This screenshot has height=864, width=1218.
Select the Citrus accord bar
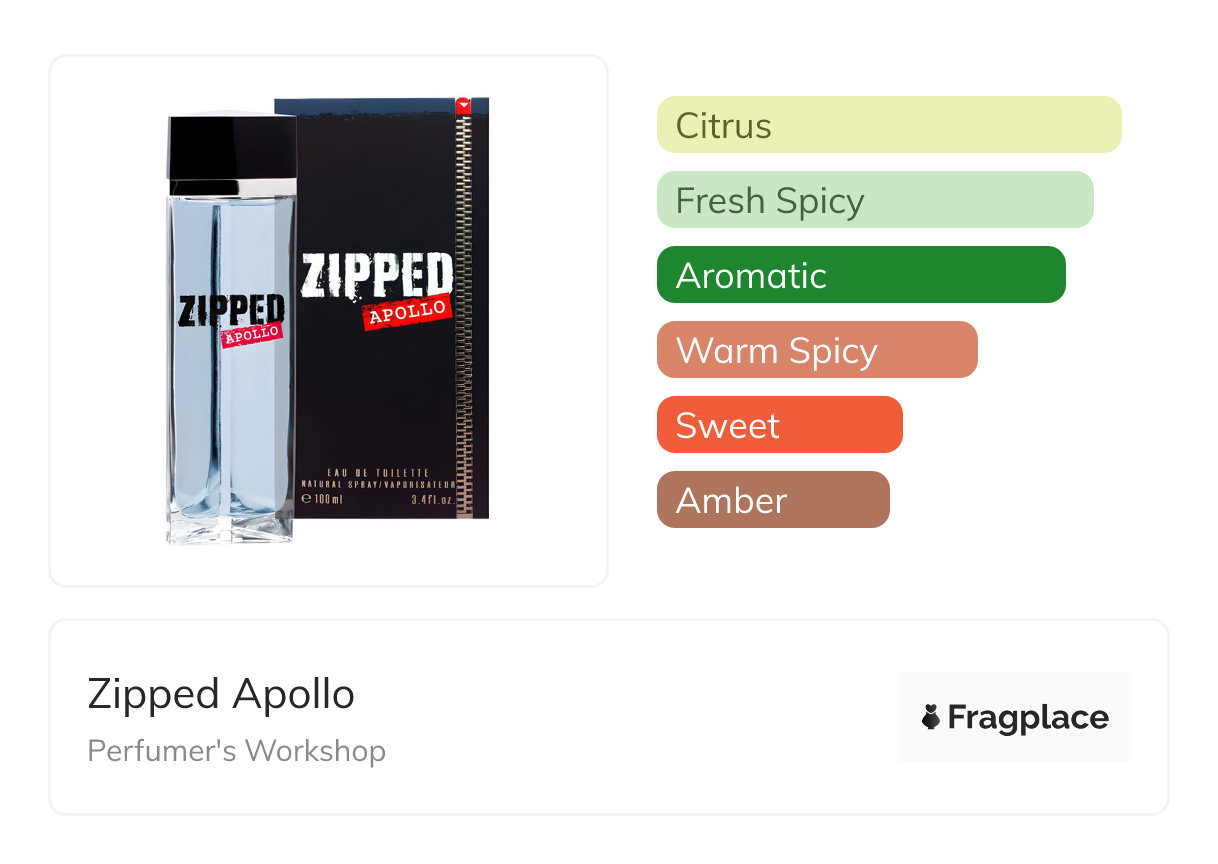888,125
